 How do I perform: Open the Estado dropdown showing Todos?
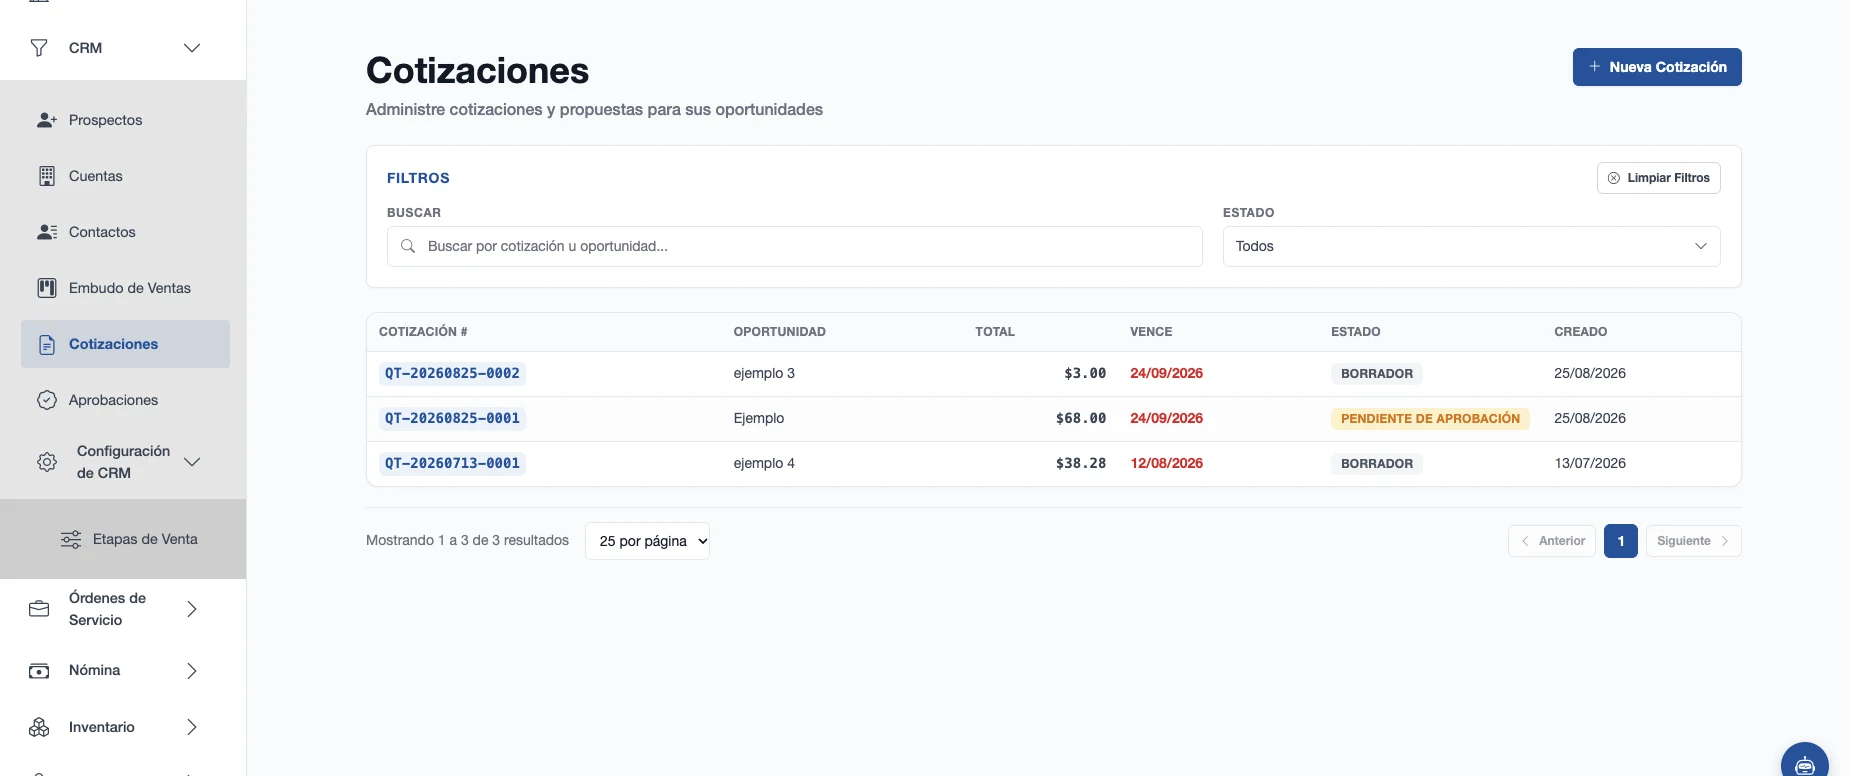(1471, 246)
